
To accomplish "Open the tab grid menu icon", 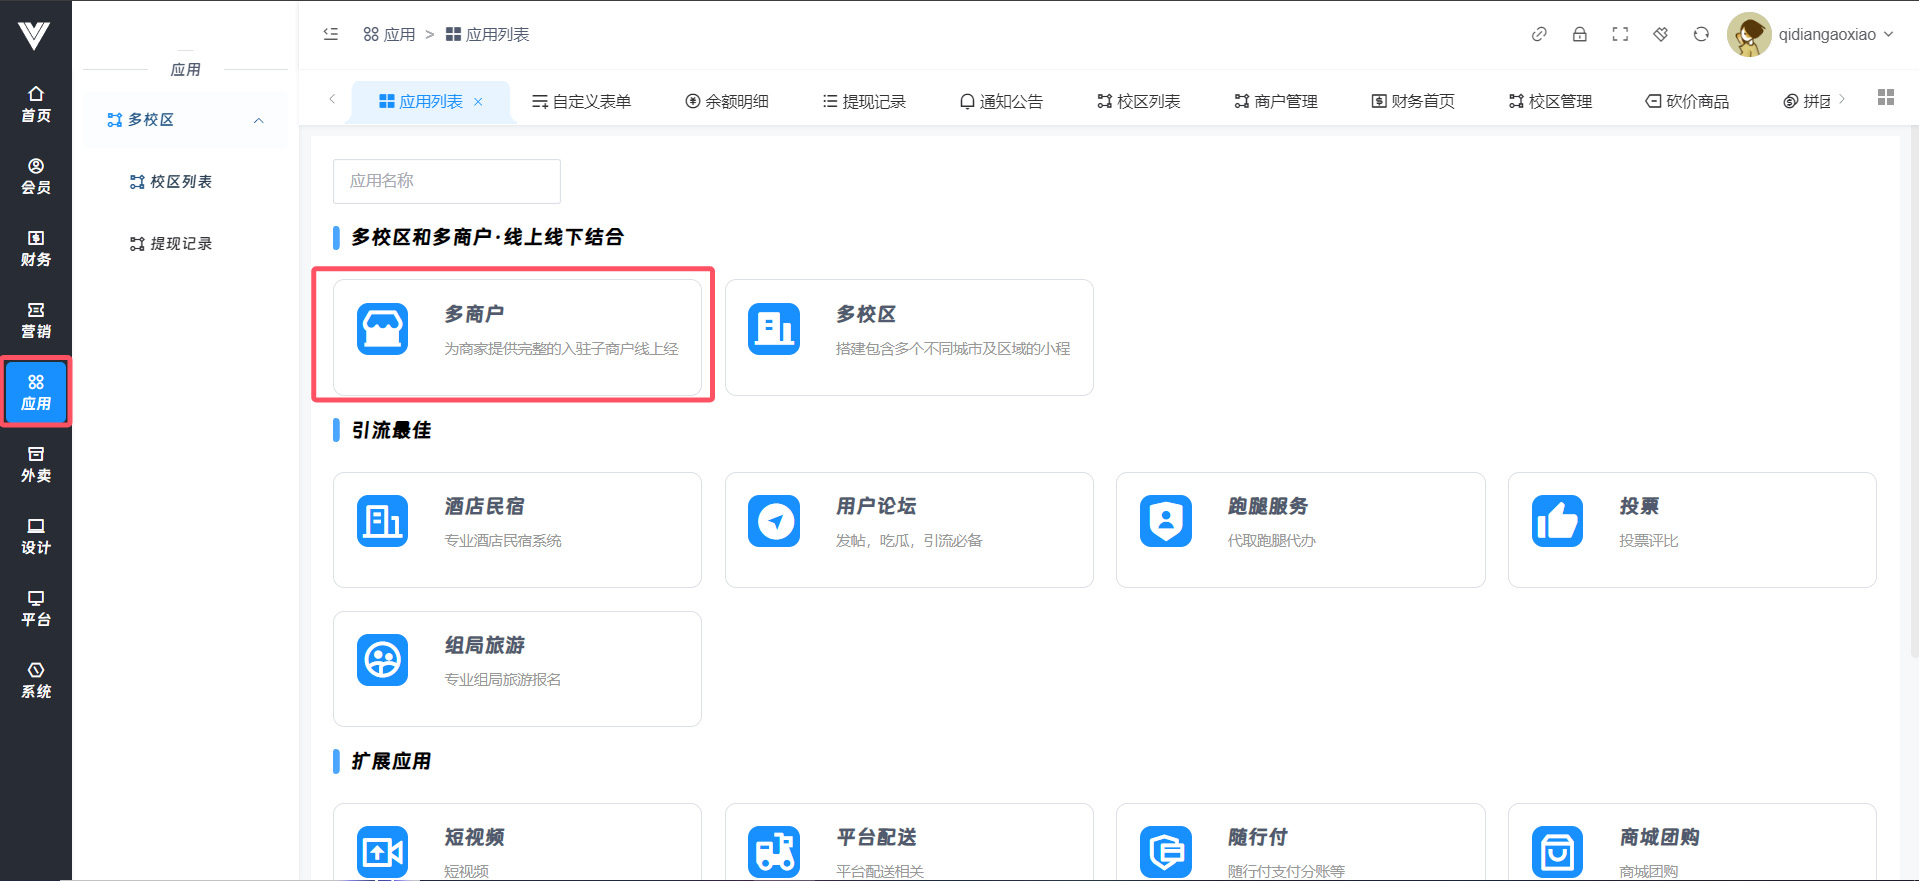I will click(1885, 97).
